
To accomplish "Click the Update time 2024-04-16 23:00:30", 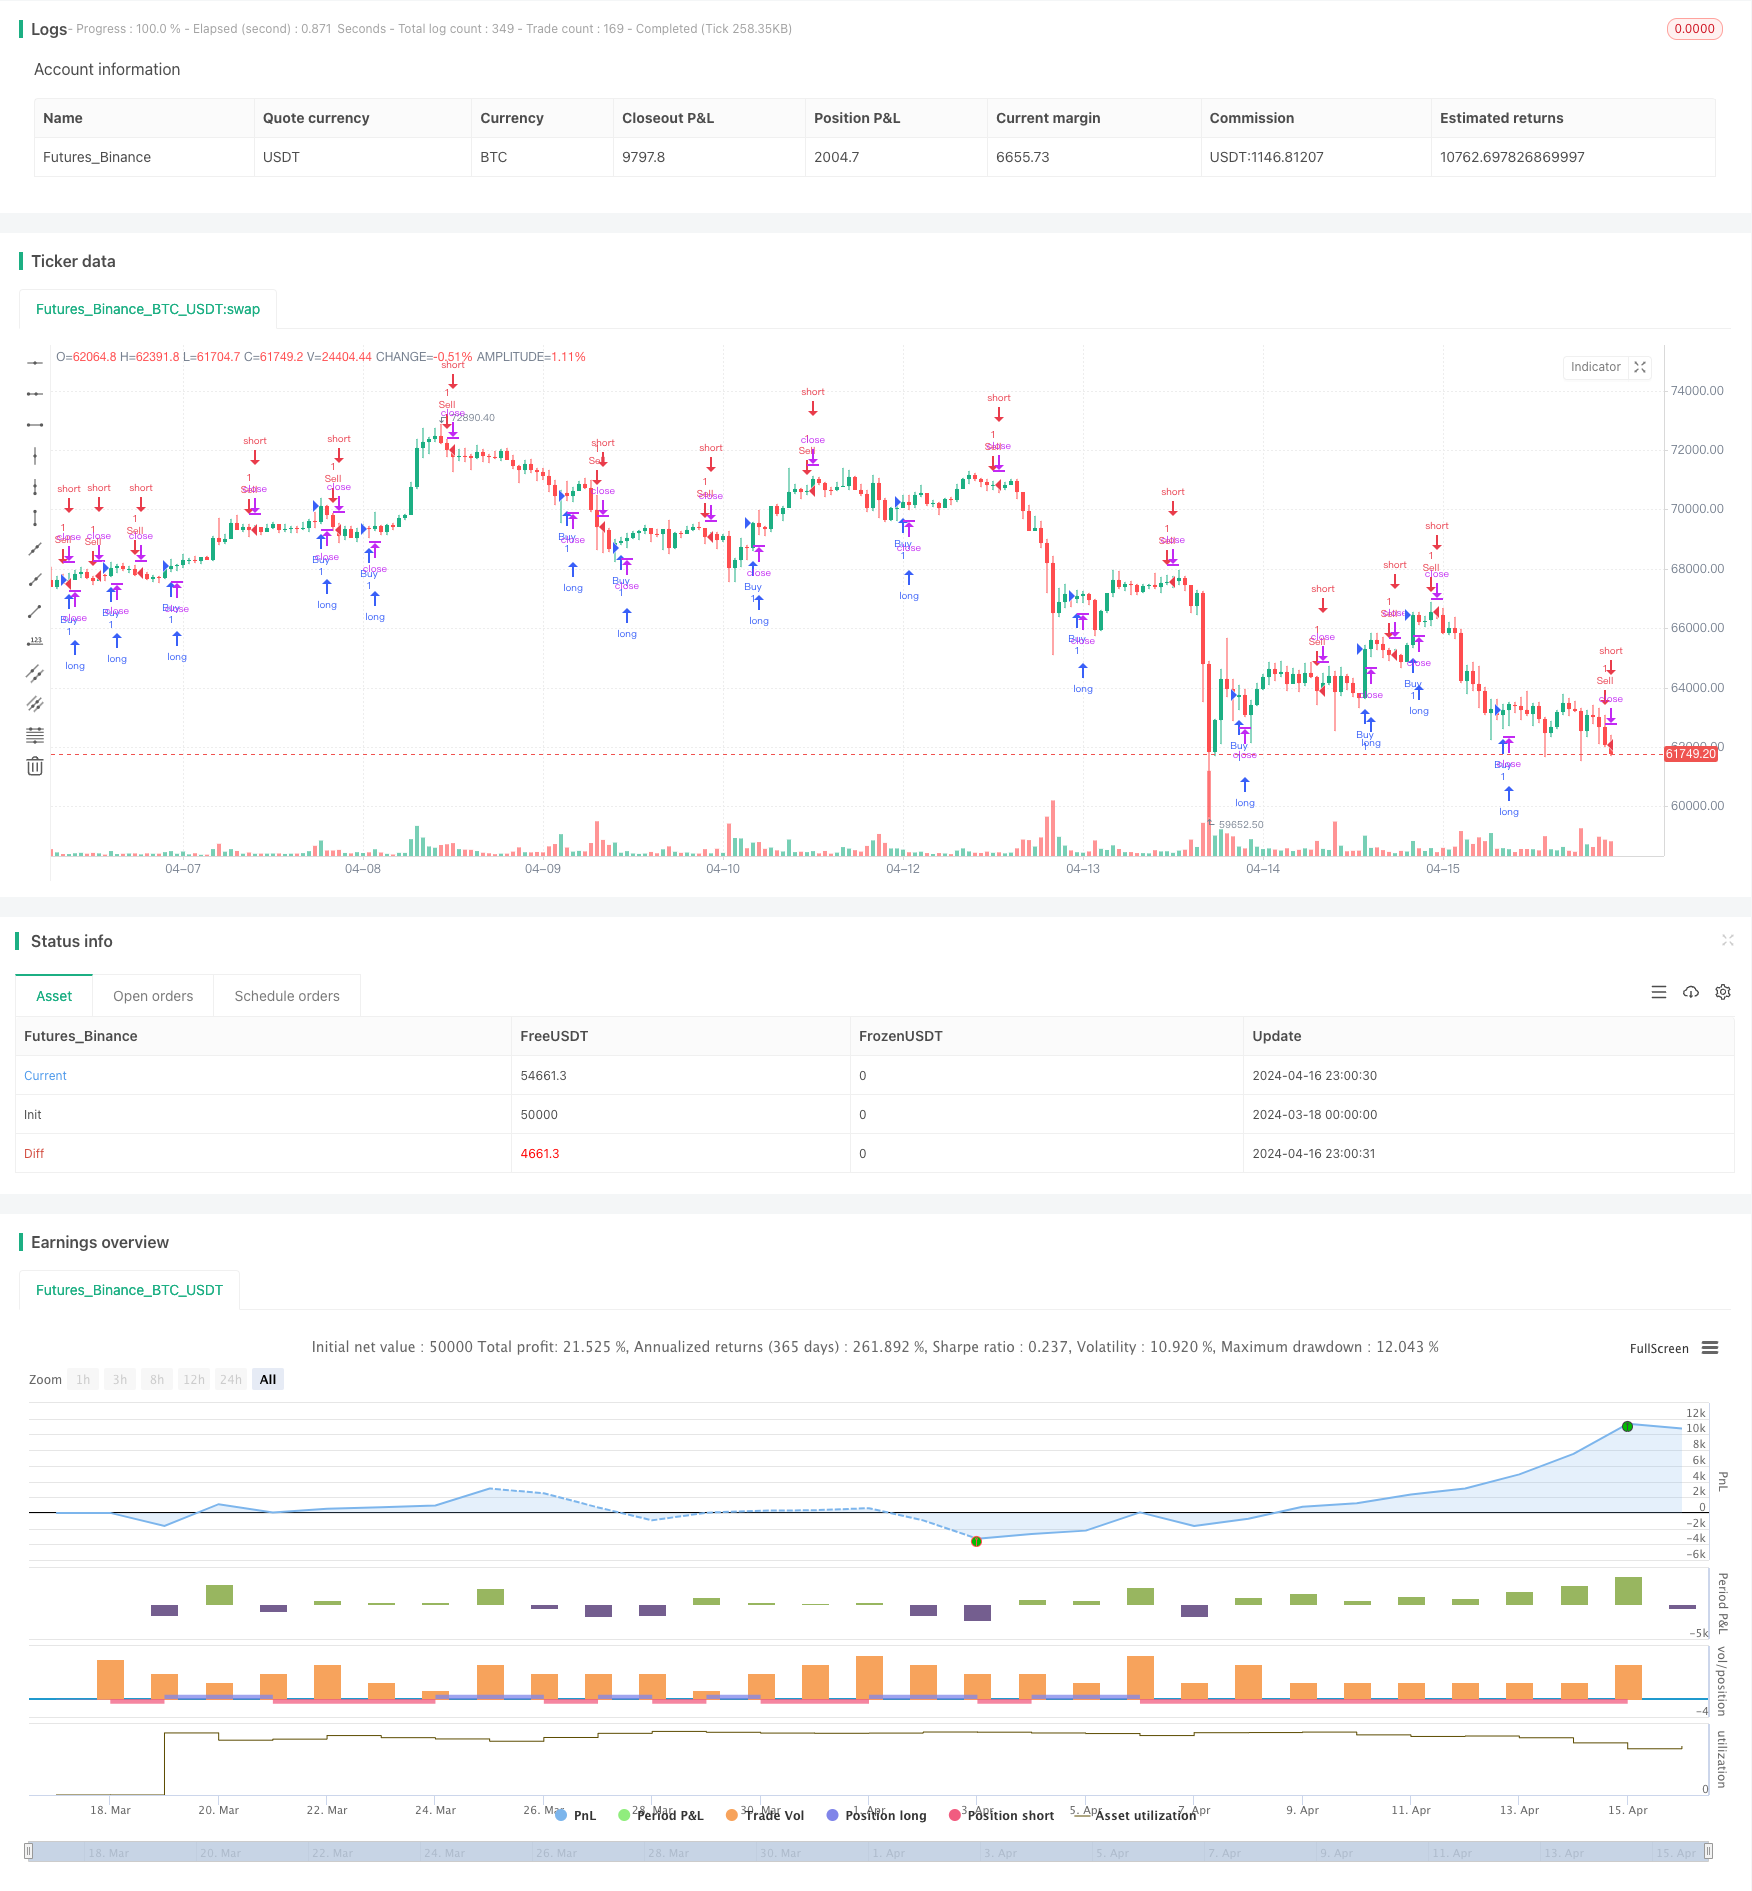I will coord(1314,1075).
